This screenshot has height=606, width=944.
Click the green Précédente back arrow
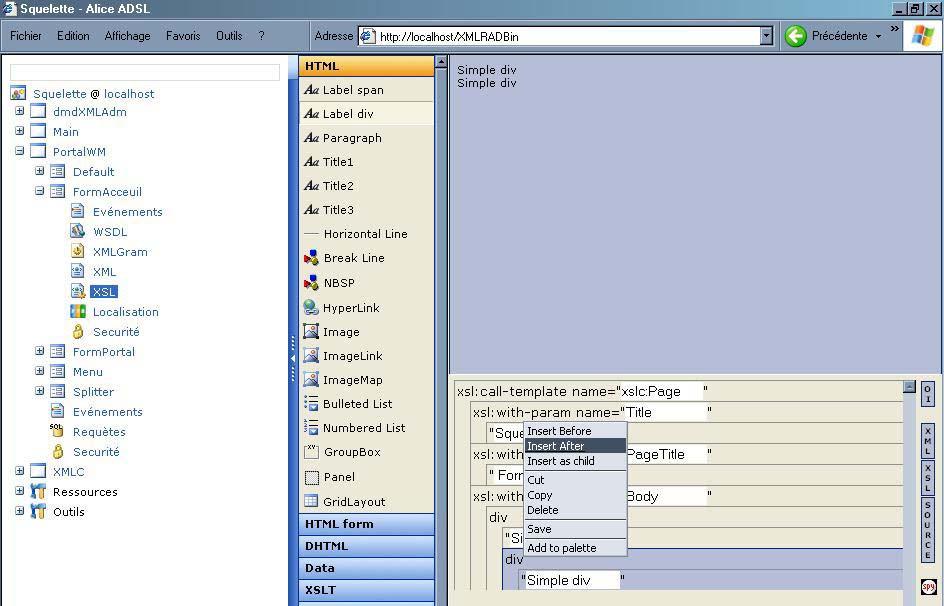point(796,36)
